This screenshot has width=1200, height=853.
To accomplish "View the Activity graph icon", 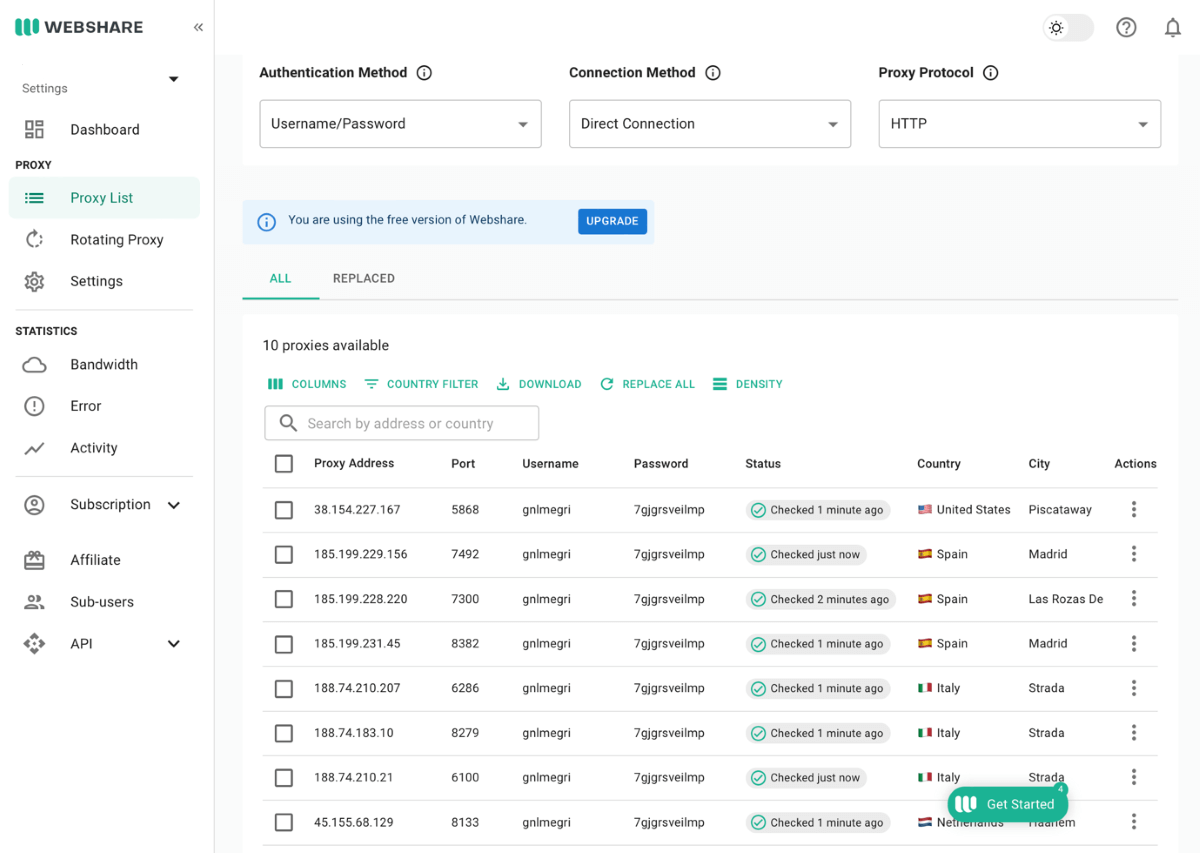I will point(34,448).
